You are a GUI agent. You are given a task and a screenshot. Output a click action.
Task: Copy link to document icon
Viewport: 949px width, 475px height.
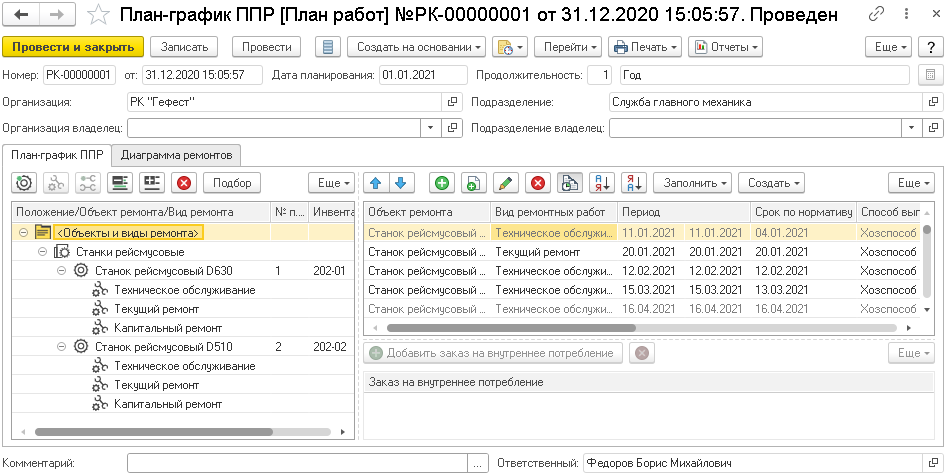tap(876, 15)
